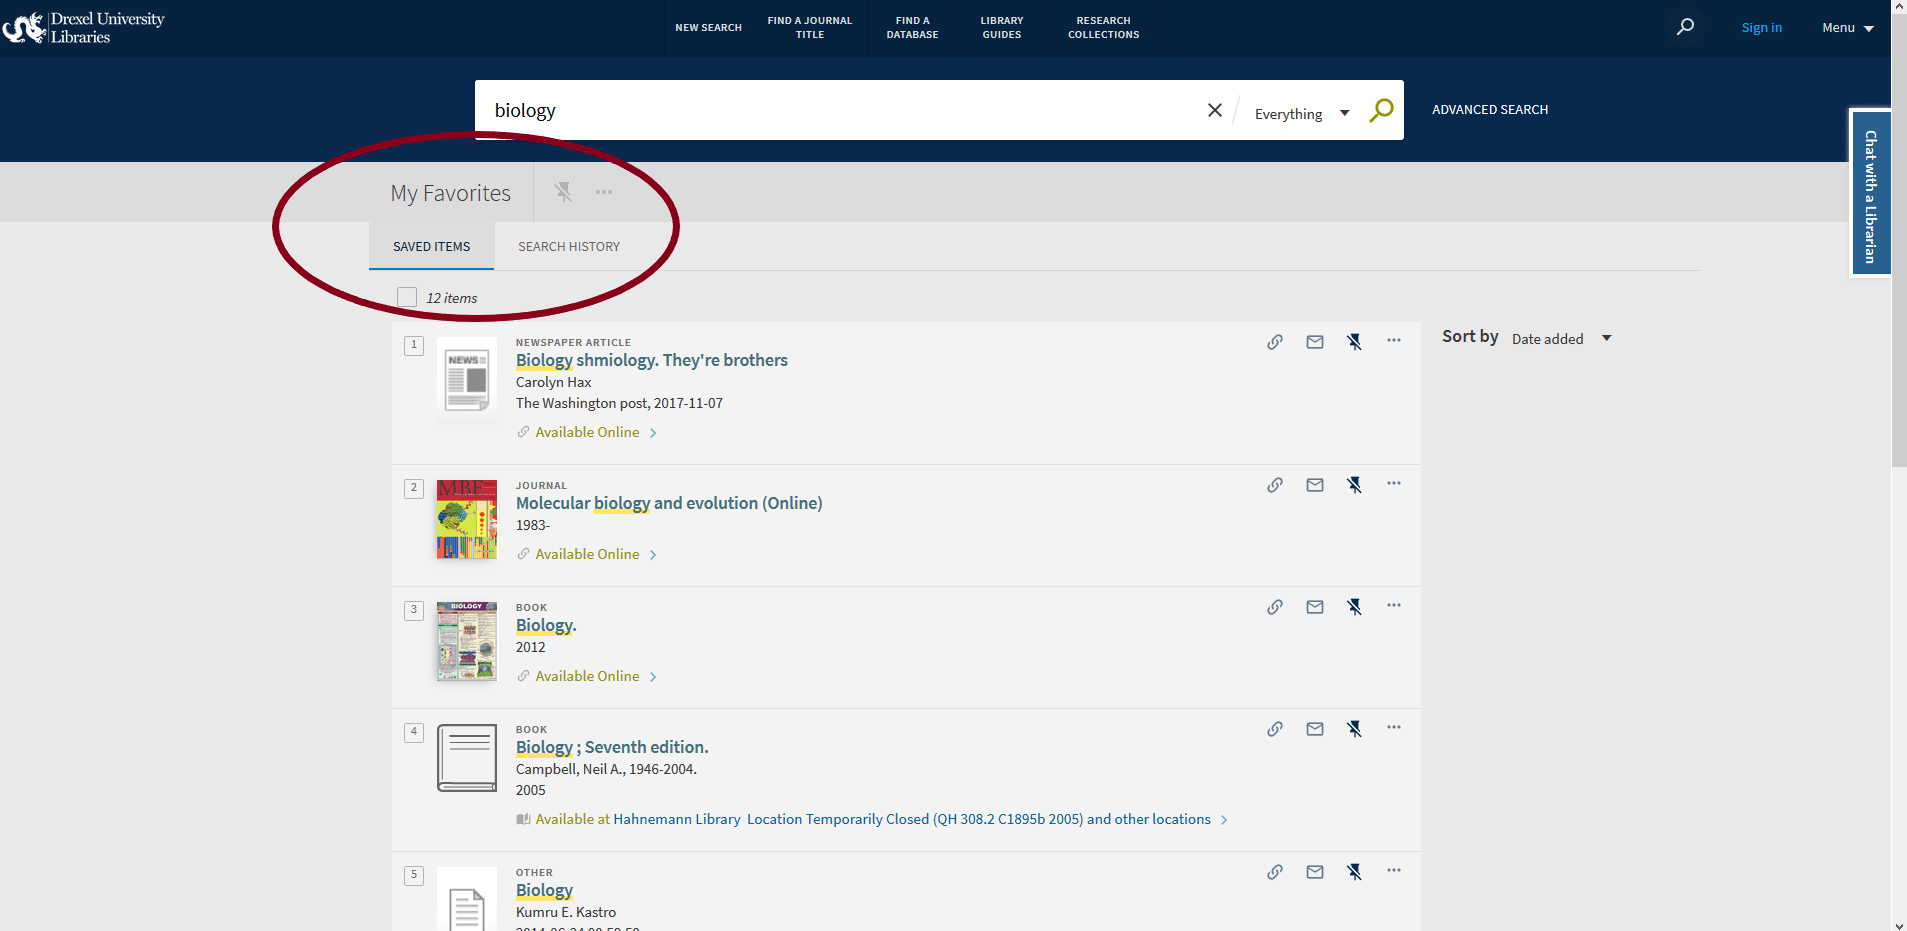Open more options next to My Favorites title
This screenshot has width=1907, height=931.
603,191
